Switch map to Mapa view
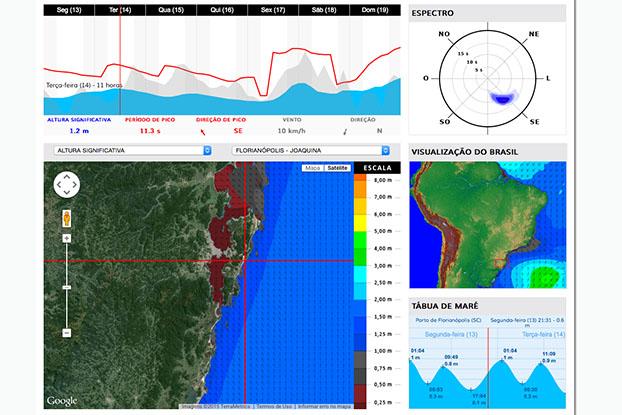This screenshot has height=415, width=622. coord(313,168)
